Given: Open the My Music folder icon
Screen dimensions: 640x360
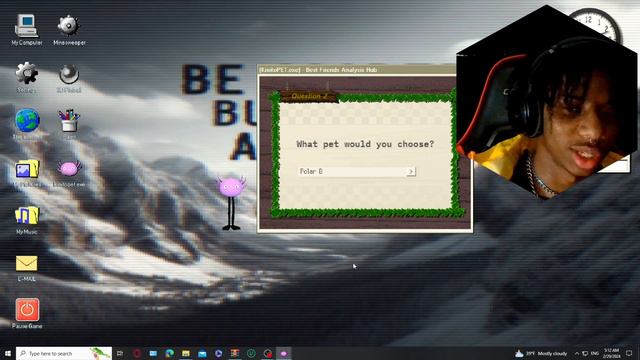Looking at the screenshot, I should click(27, 220).
